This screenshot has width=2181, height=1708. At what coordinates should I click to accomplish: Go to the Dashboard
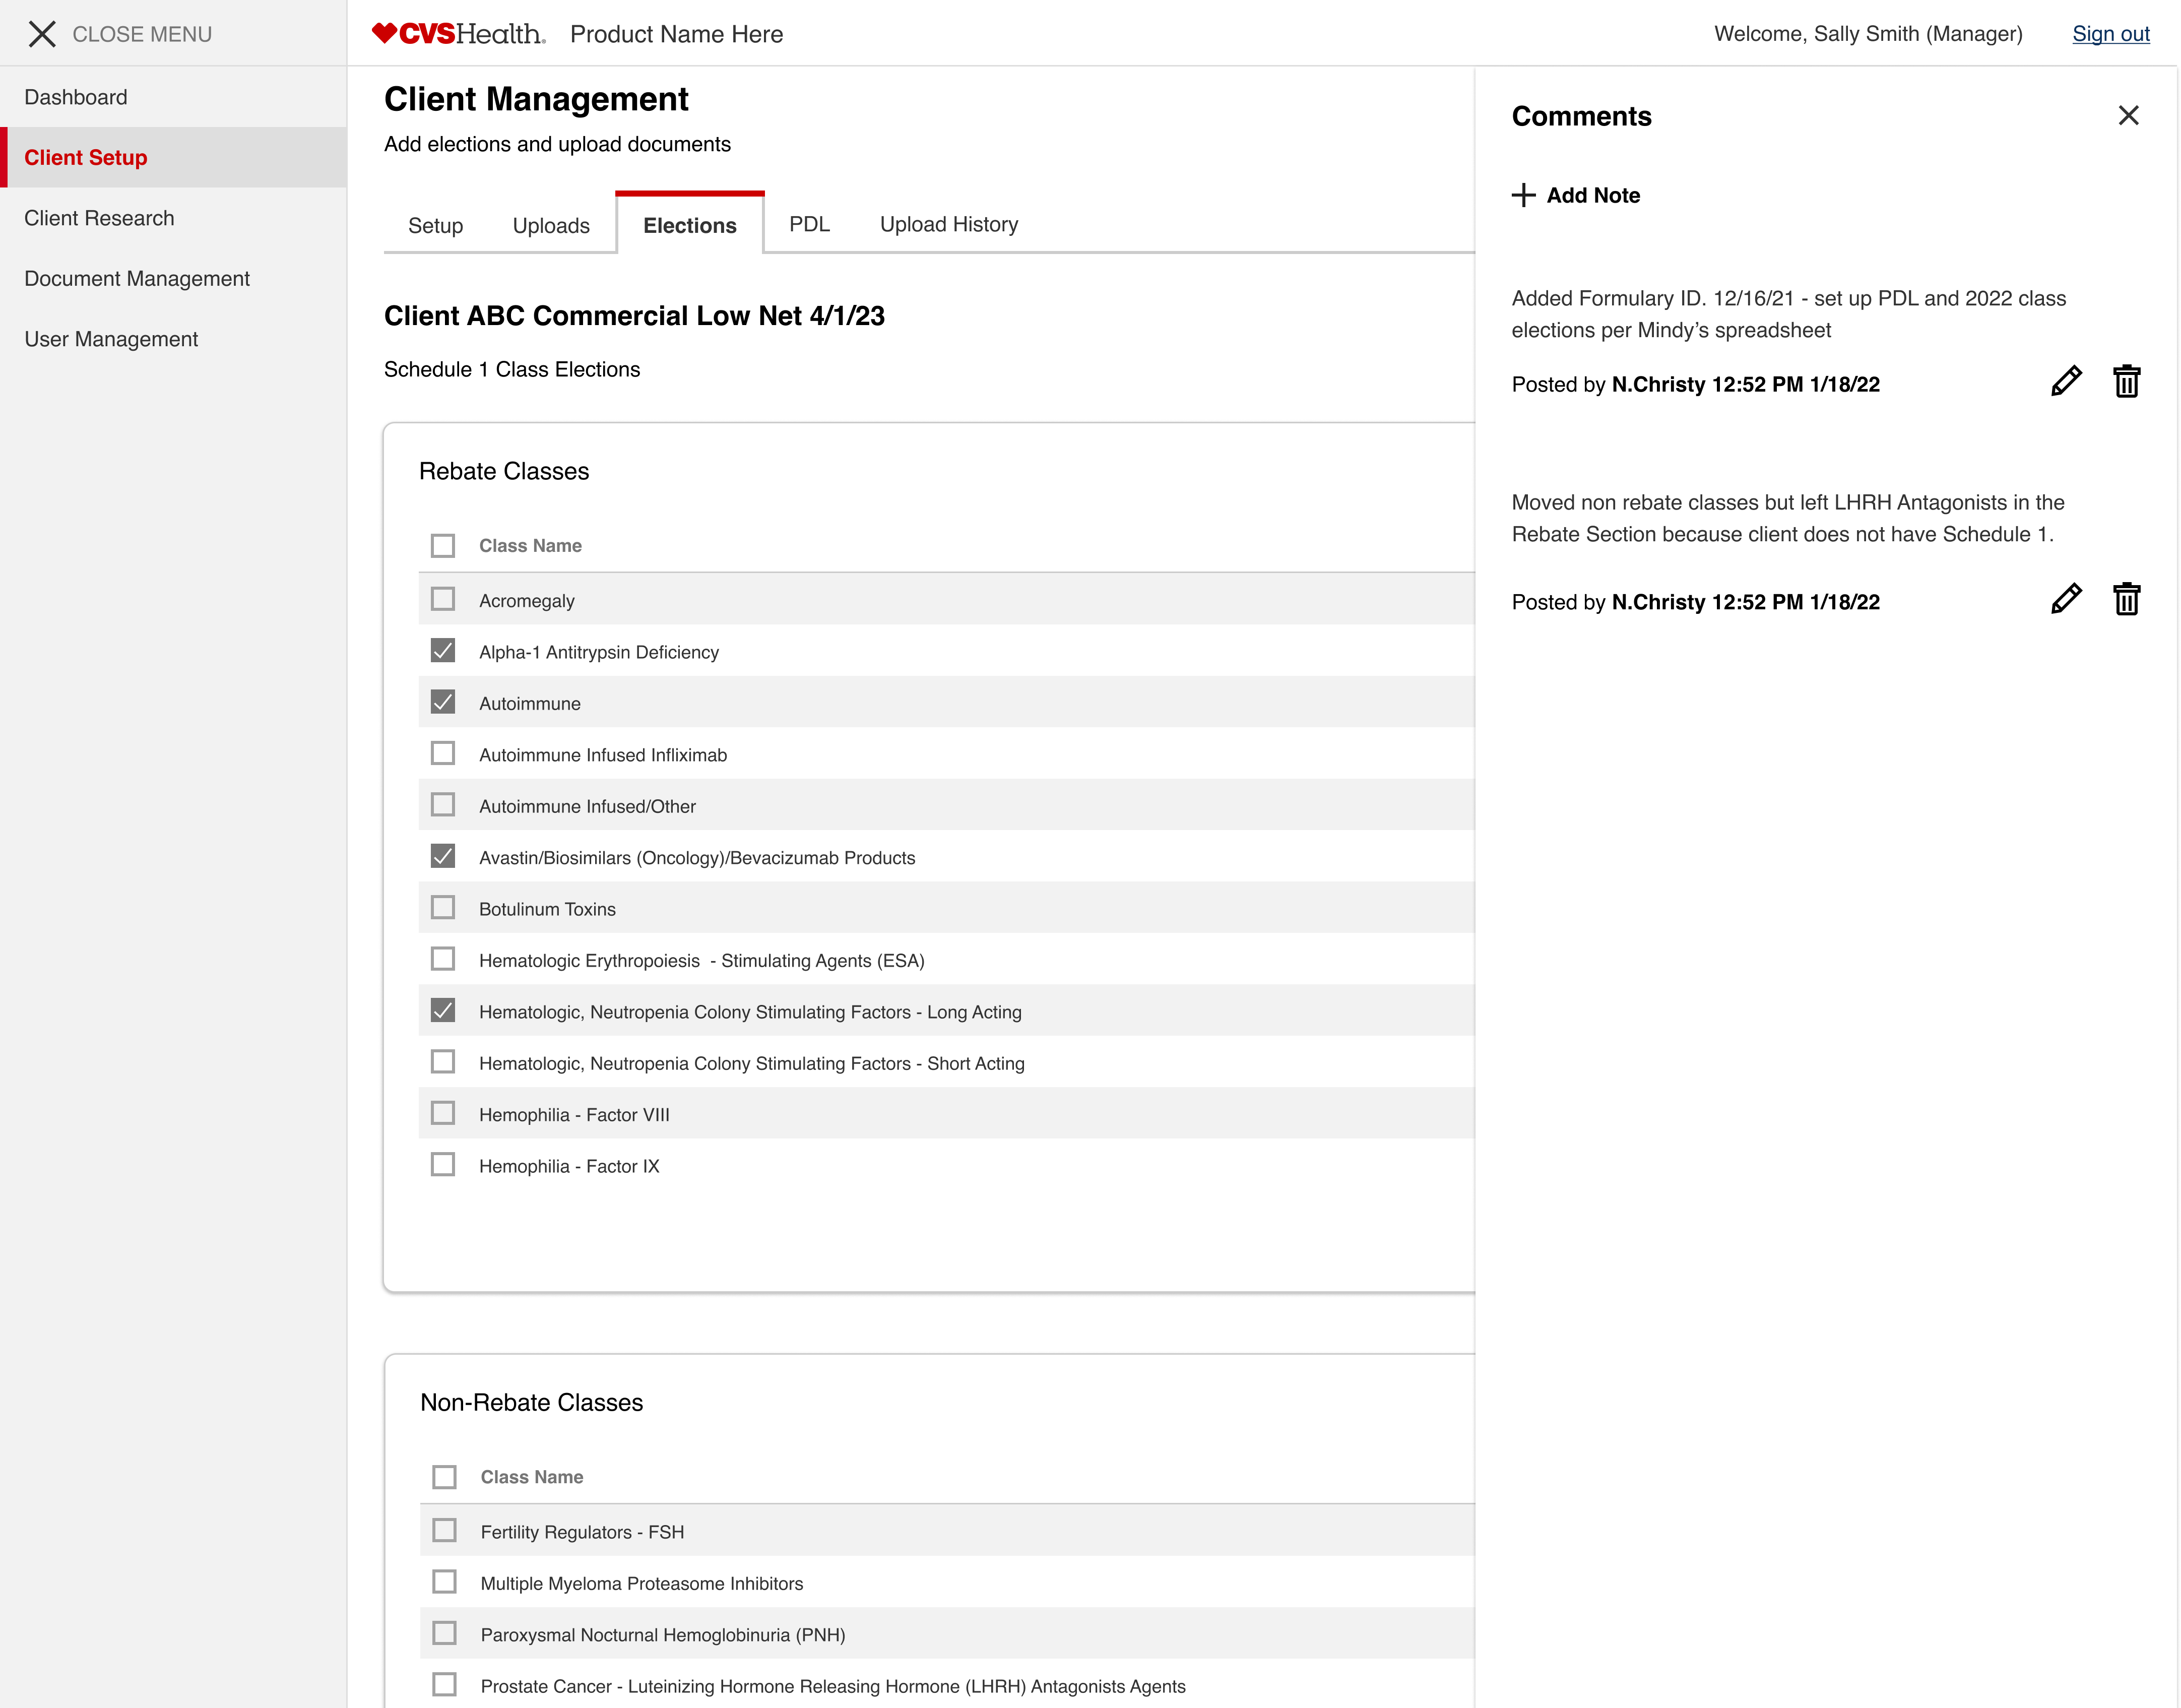point(76,96)
